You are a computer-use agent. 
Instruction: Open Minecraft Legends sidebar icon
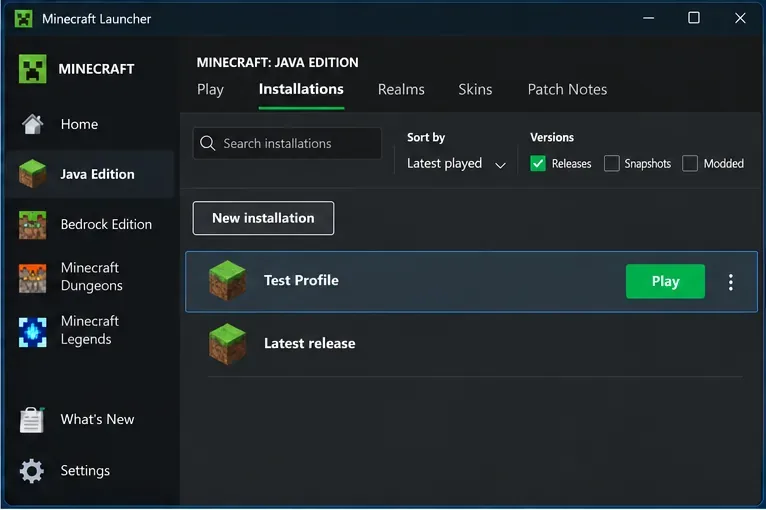point(32,332)
